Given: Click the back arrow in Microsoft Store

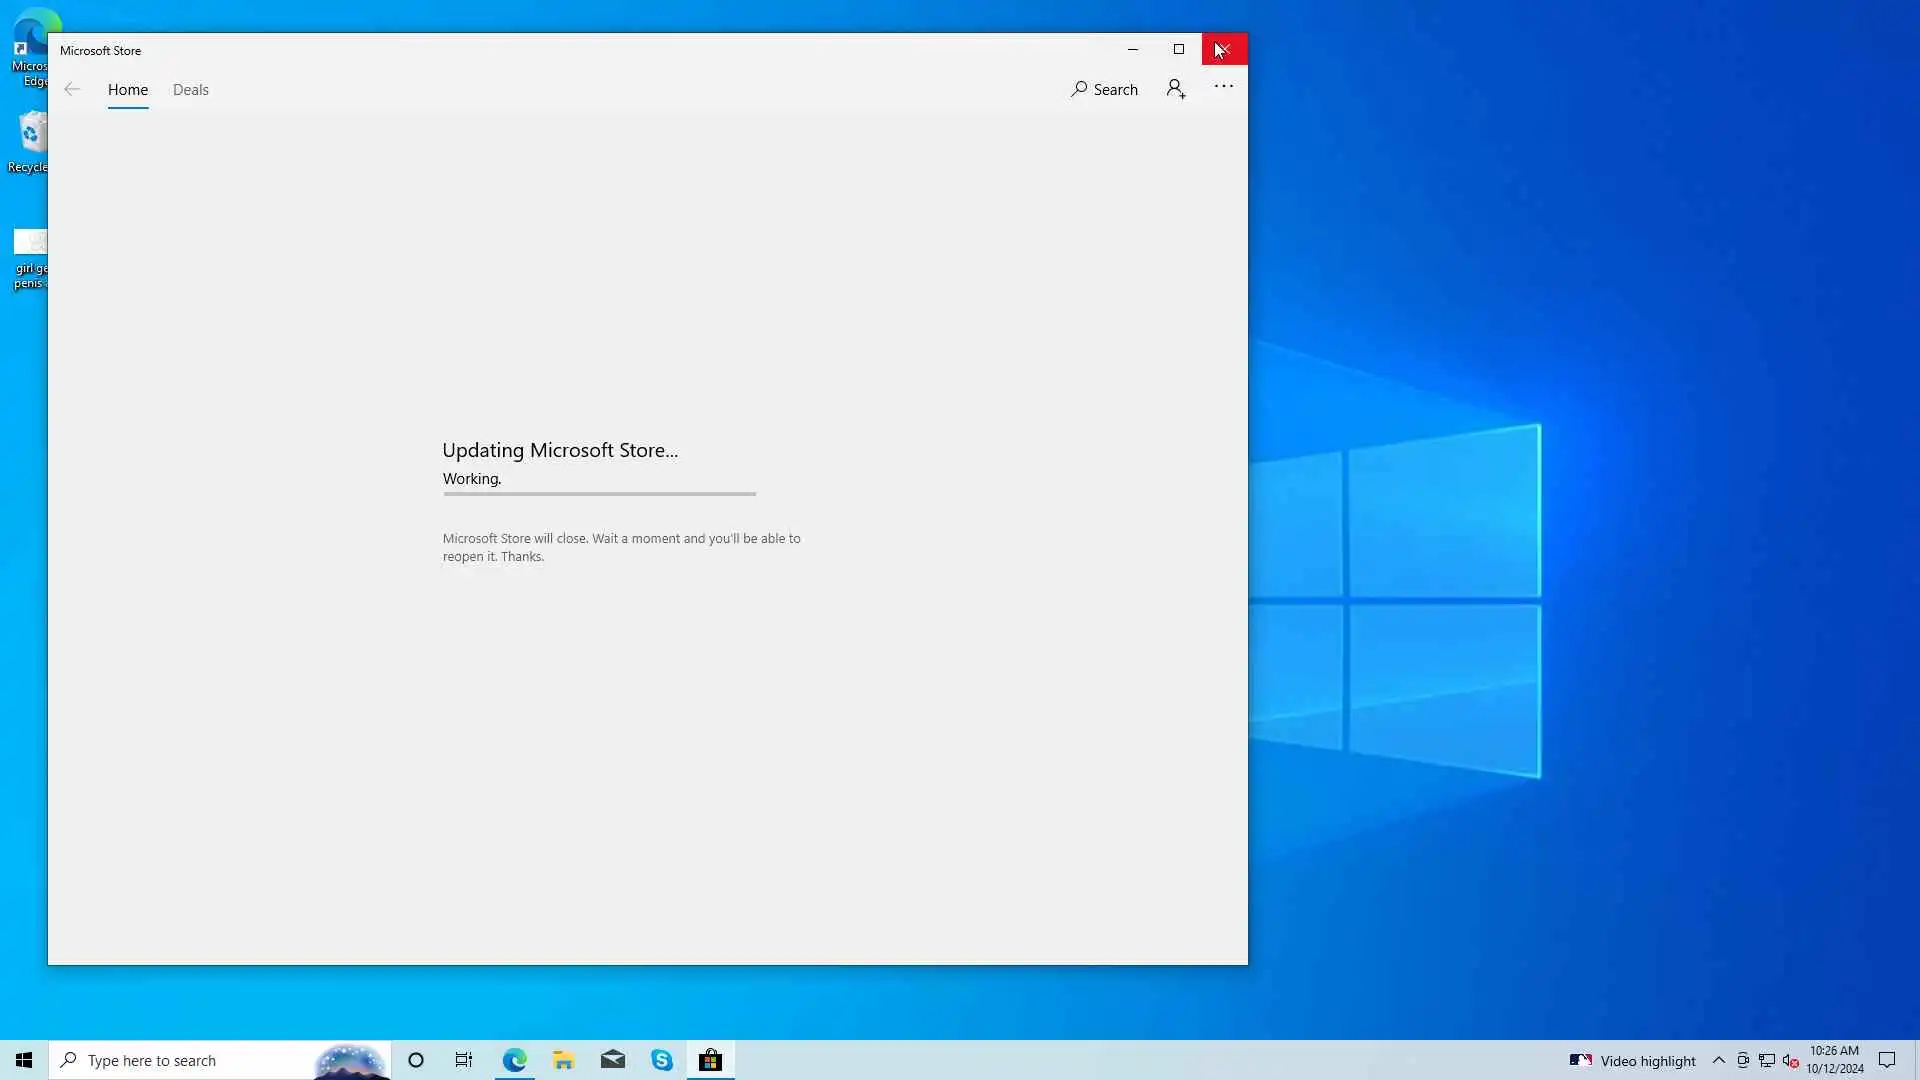Looking at the screenshot, I should click(x=72, y=89).
